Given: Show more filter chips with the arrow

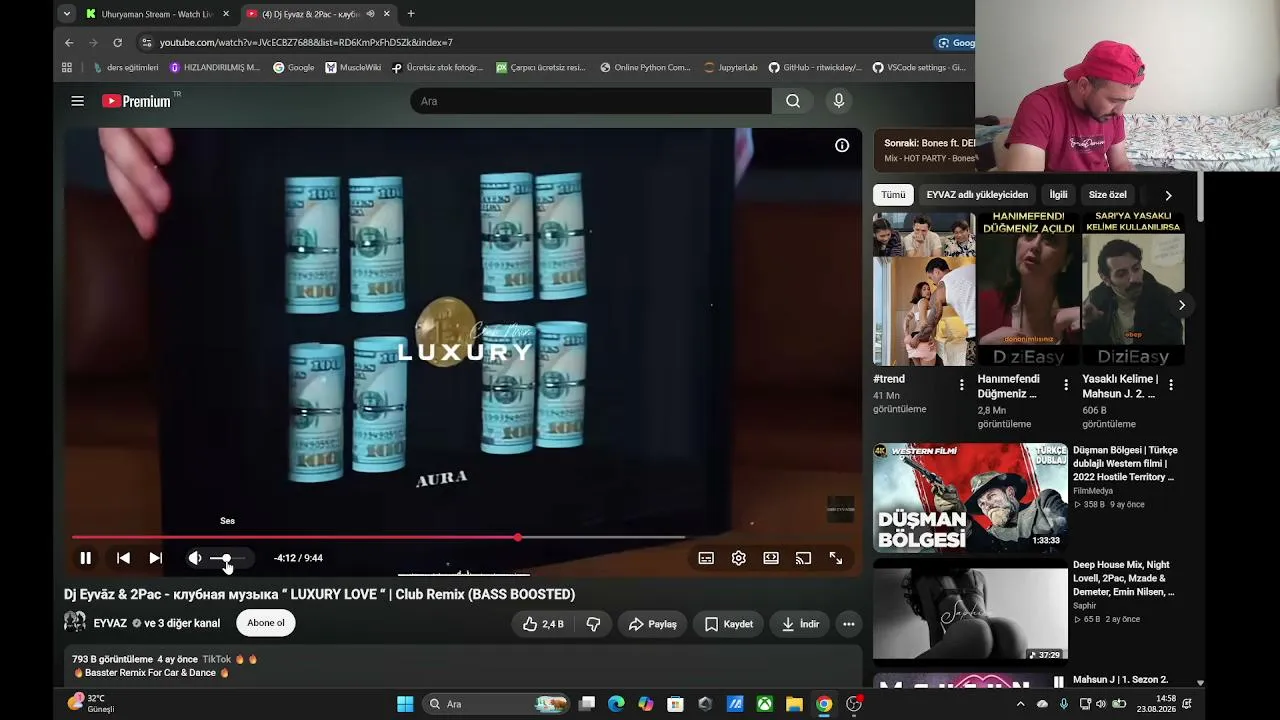Looking at the screenshot, I should click(1168, 195).
